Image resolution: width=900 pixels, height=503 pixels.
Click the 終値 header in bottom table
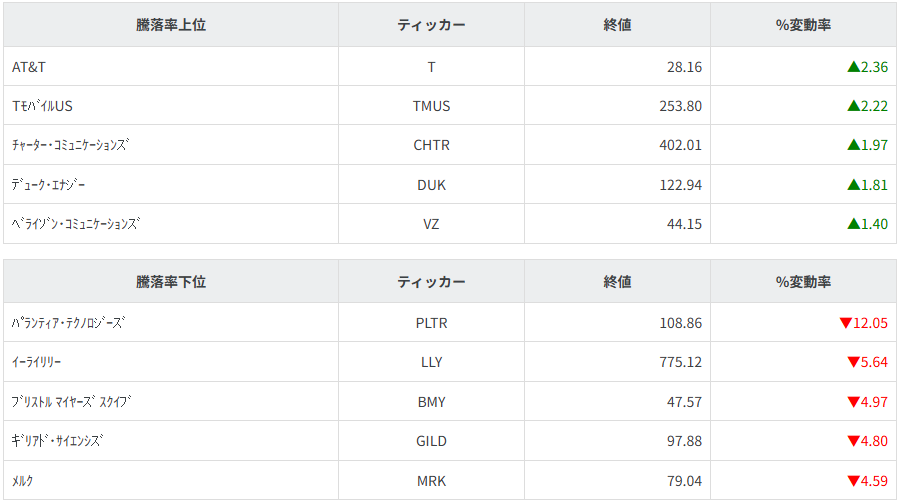(x=617, y=282)
